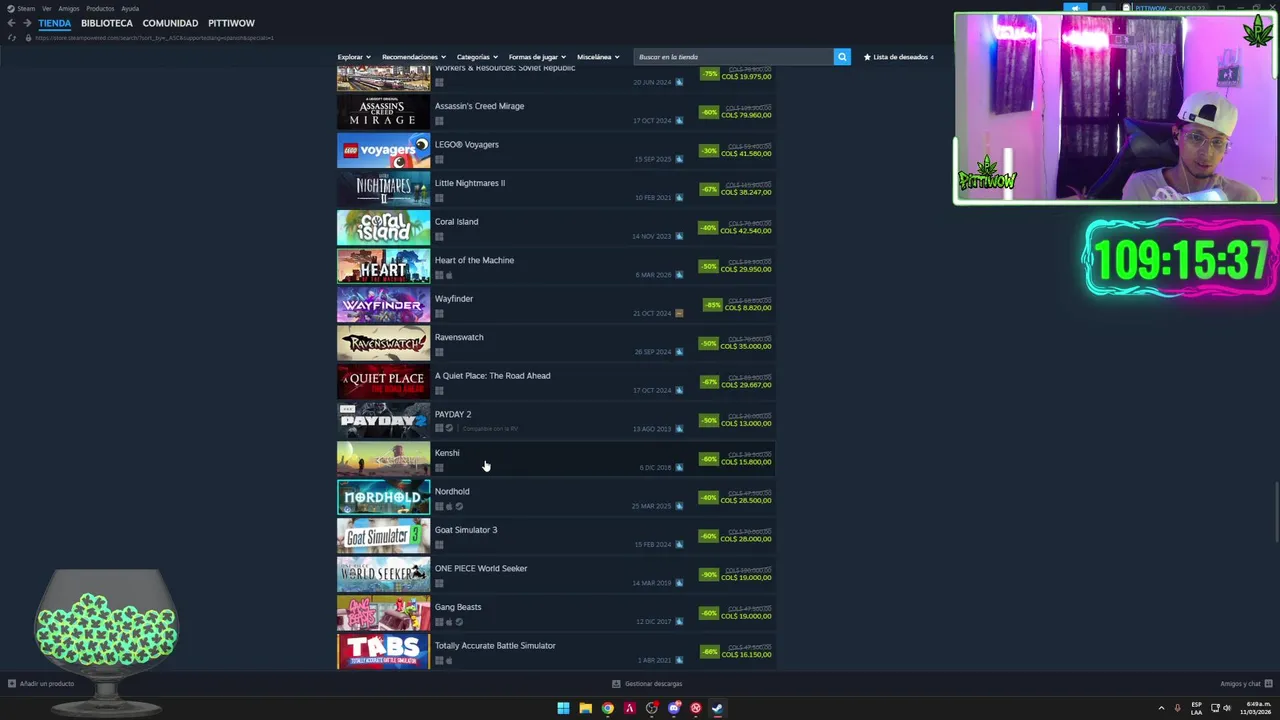
Task: Open the Formas de jugar dropdown
Action: point(537,57)
